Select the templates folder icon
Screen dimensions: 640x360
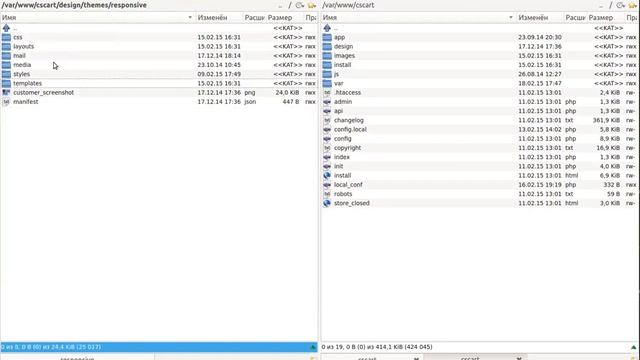pos(6,83)
